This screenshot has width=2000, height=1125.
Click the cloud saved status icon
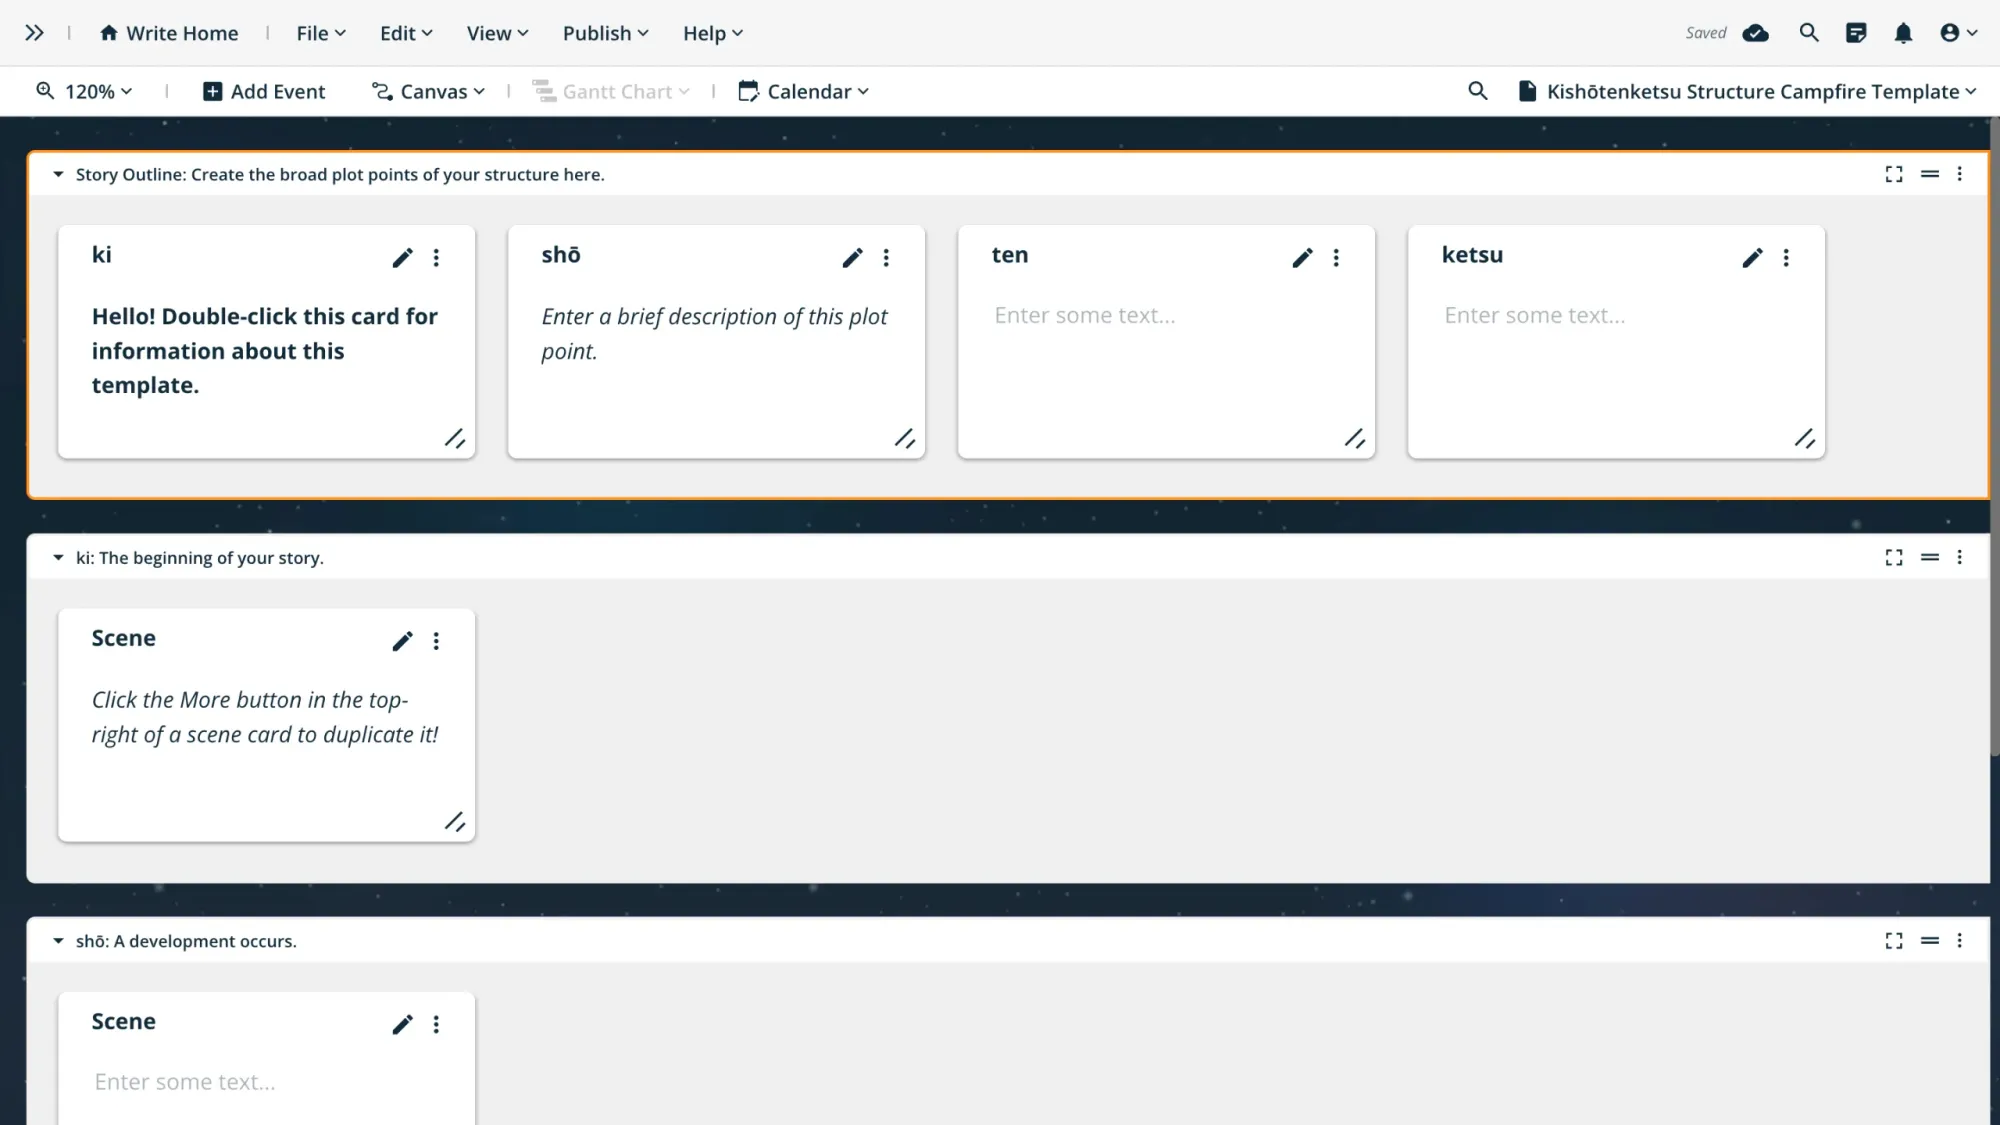pos(1755,33)
